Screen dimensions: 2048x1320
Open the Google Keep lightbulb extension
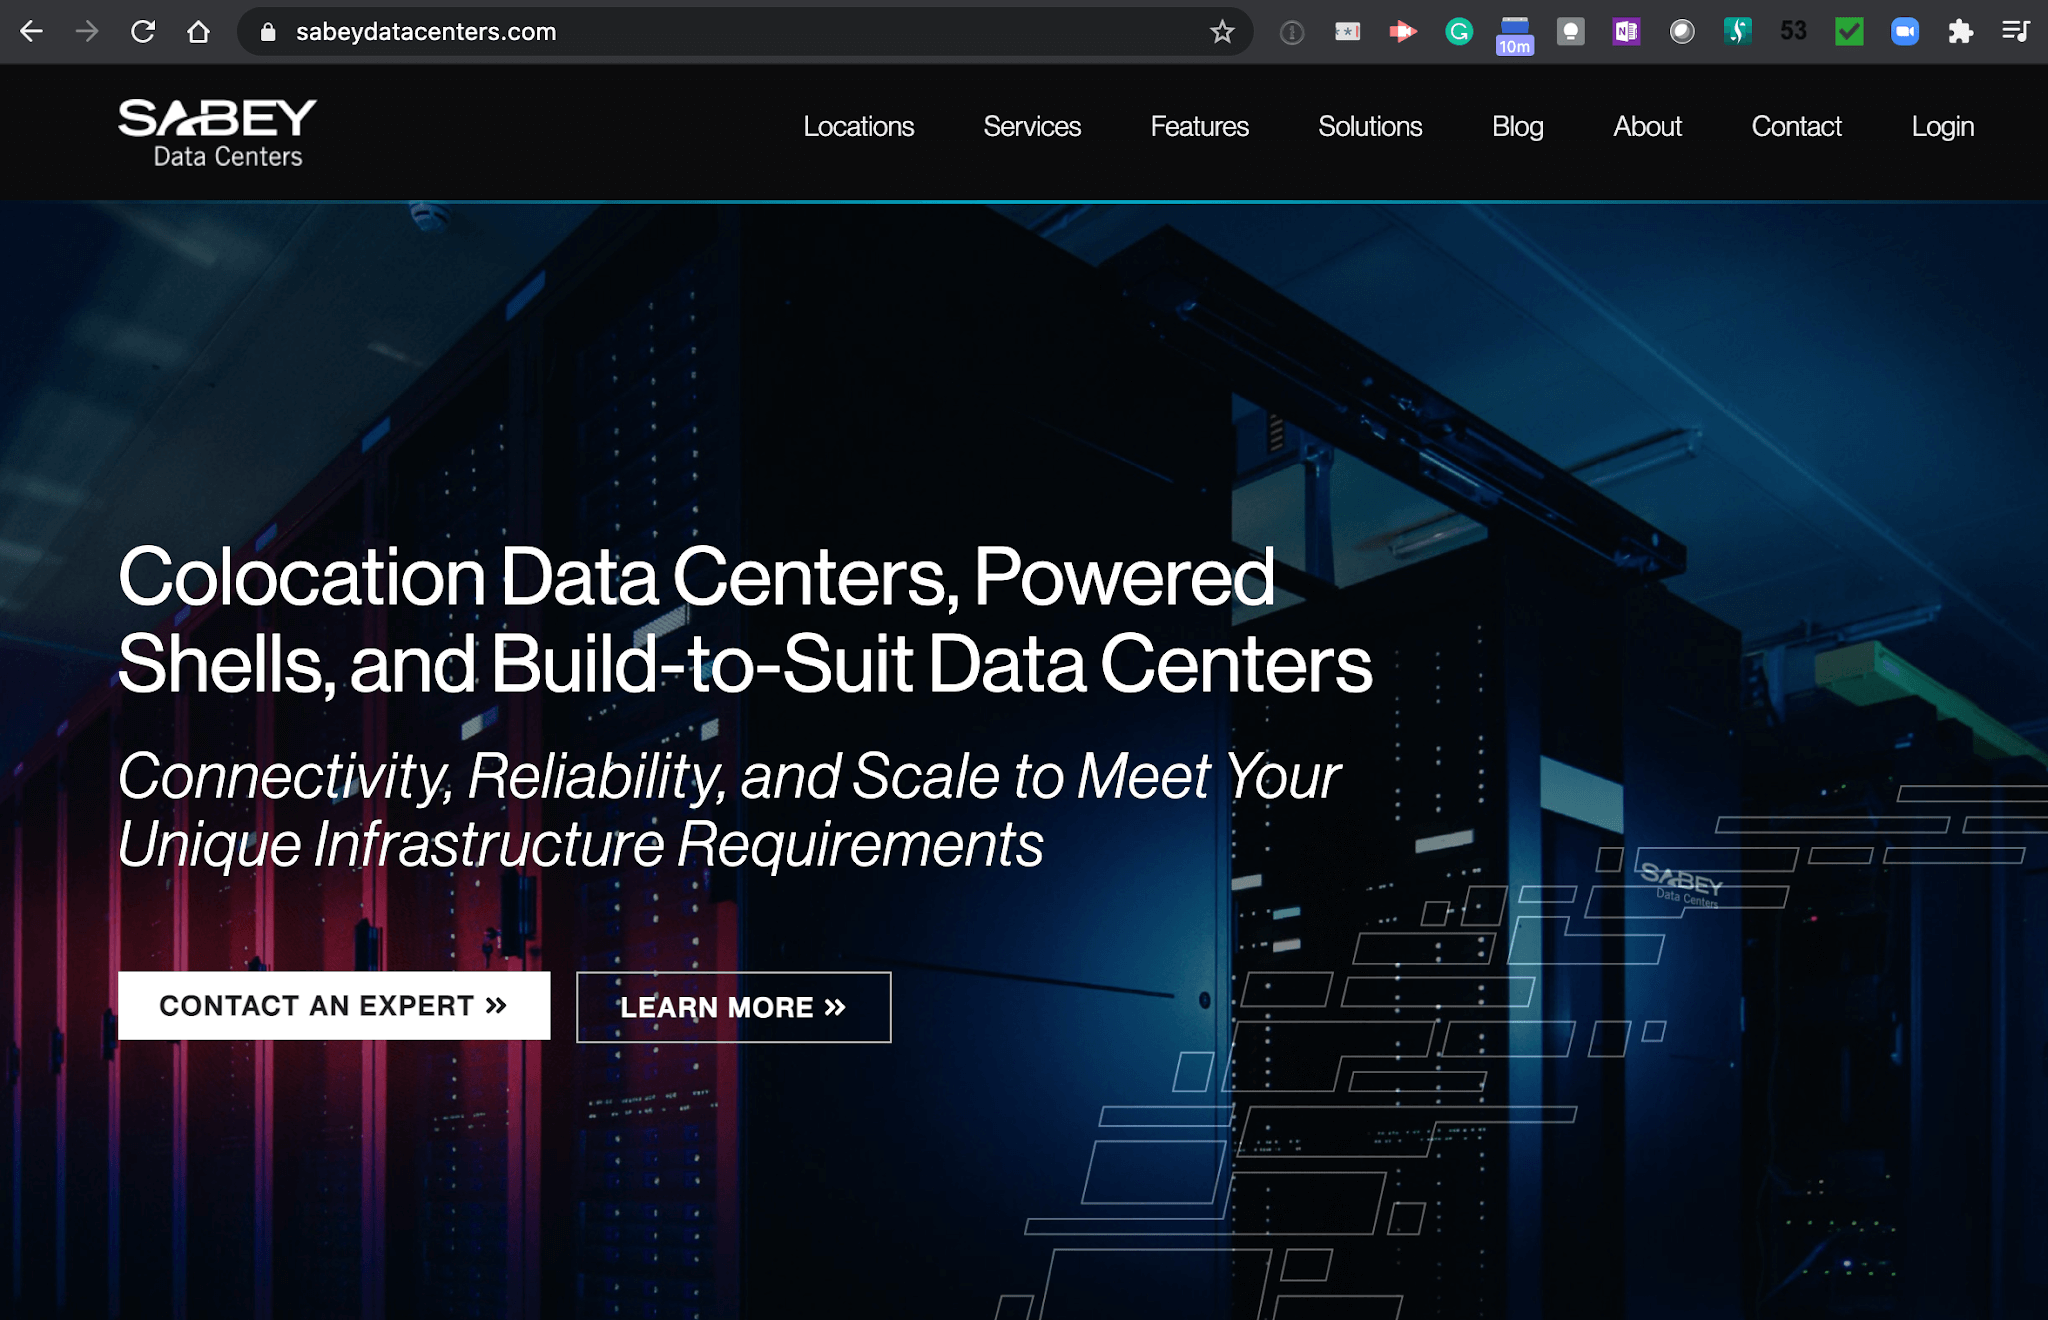tap(1571, 31)
